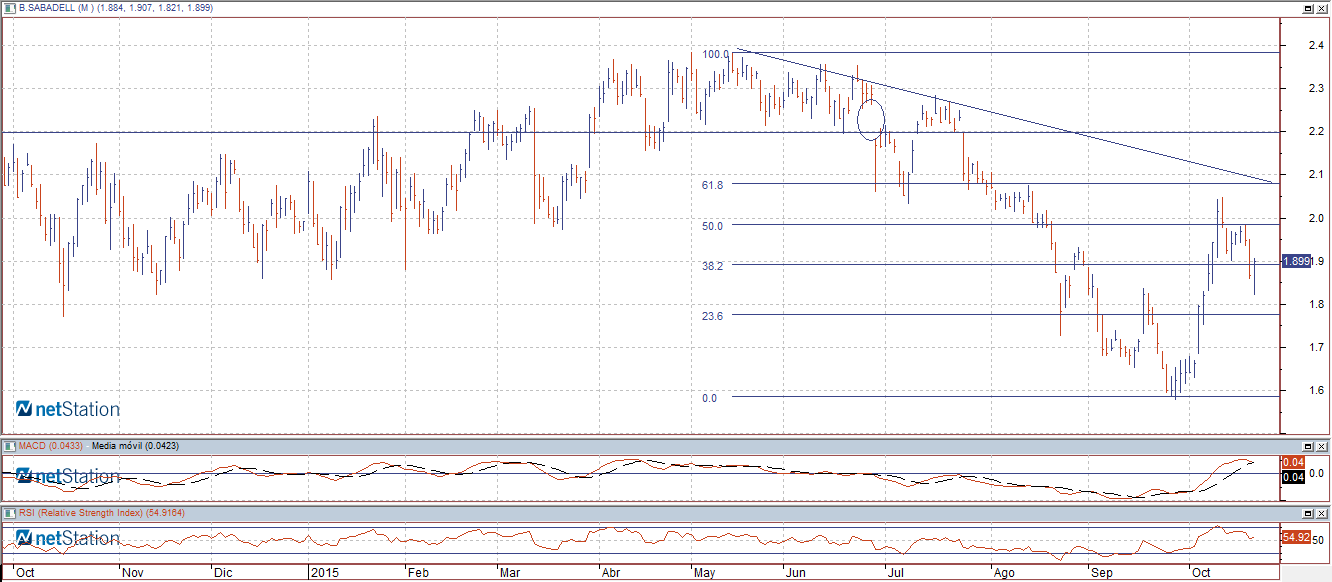This screenshot has height=582, width=1332.
Task: Click the Mar label on time axis
Action: [509, 573]
